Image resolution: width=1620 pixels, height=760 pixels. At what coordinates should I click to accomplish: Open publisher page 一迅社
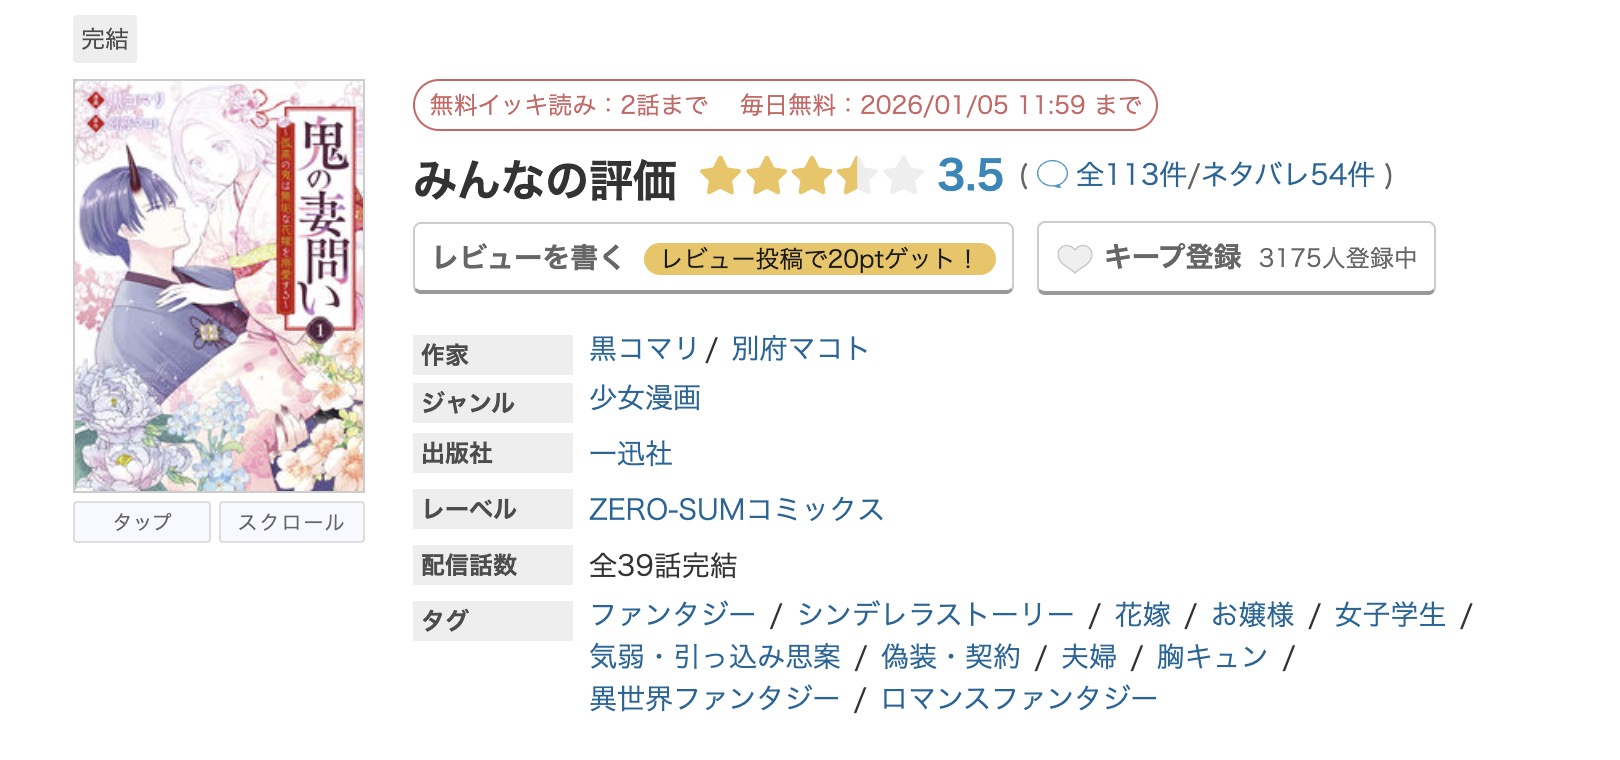(x=630, y=453)
